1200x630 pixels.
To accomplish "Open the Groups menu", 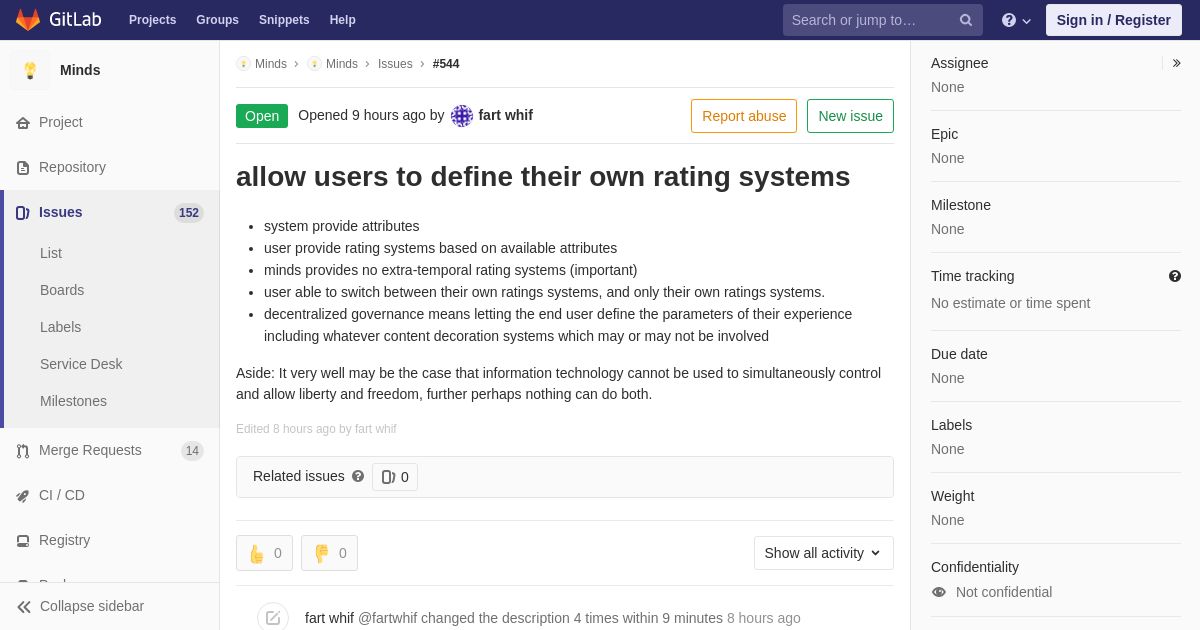I will (x=217, y=20).
